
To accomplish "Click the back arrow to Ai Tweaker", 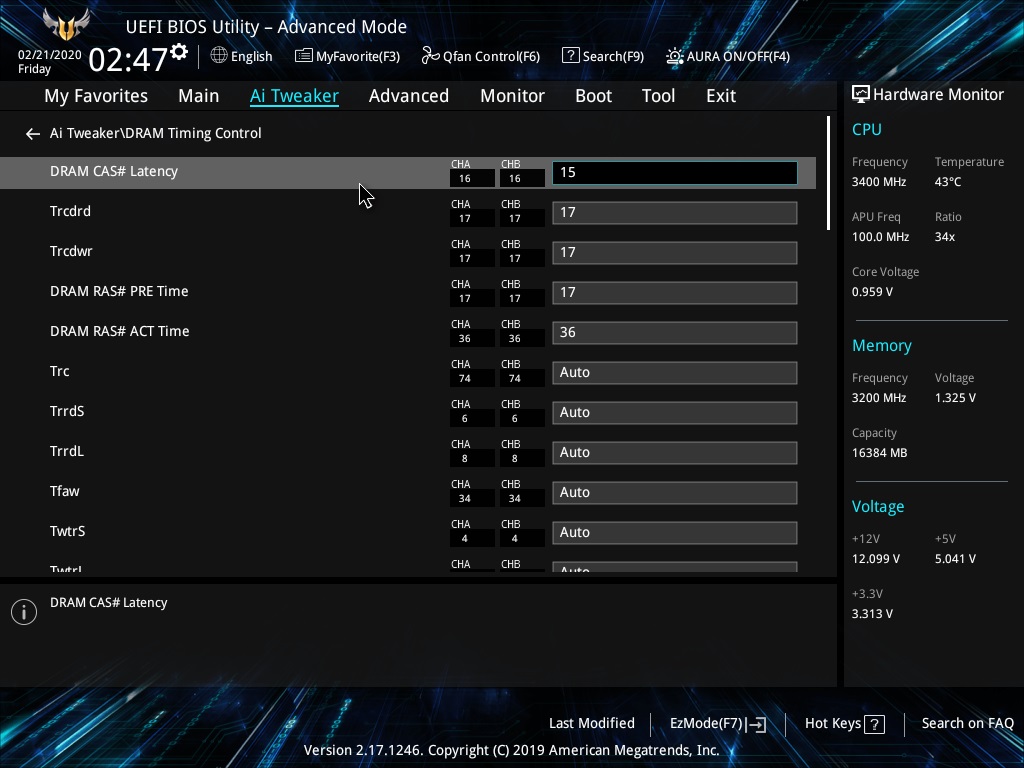I will pos(32,134).
